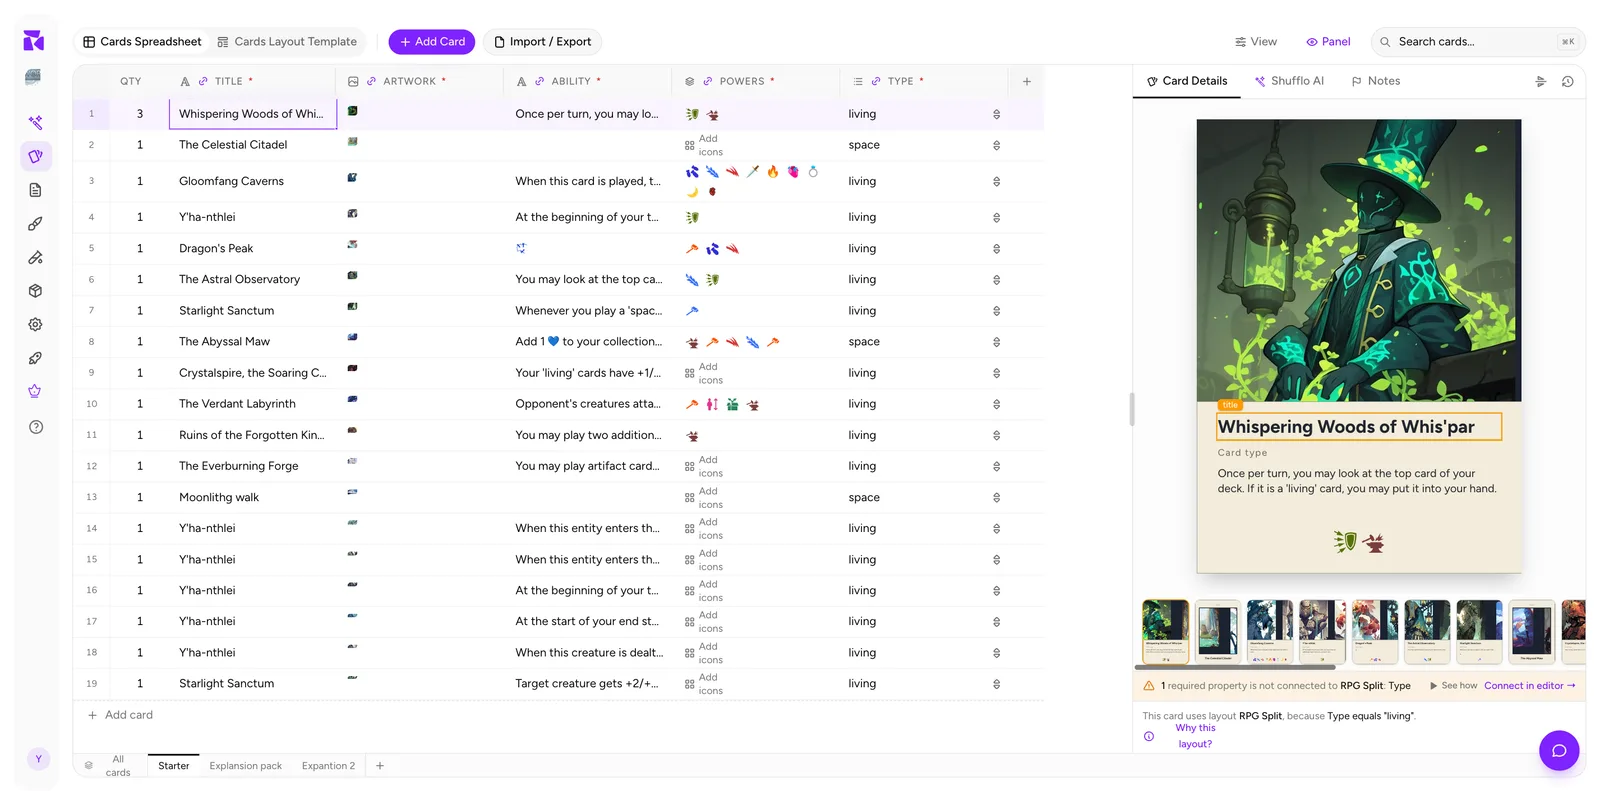This screenshot has width=1600, height=791.
Task: Add a new deck tab with plus
Action: pyautogui.click(x=380, y=766)
